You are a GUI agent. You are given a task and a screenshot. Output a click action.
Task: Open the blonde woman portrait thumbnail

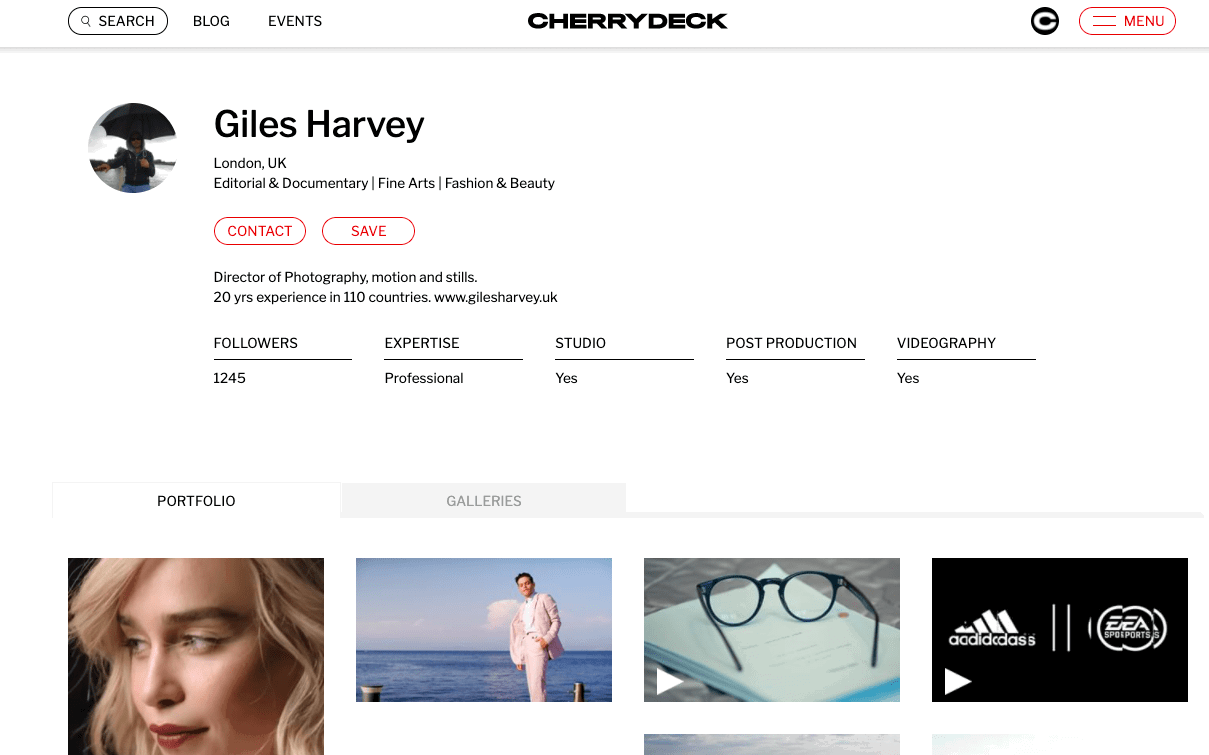click(x=196, y=656)
